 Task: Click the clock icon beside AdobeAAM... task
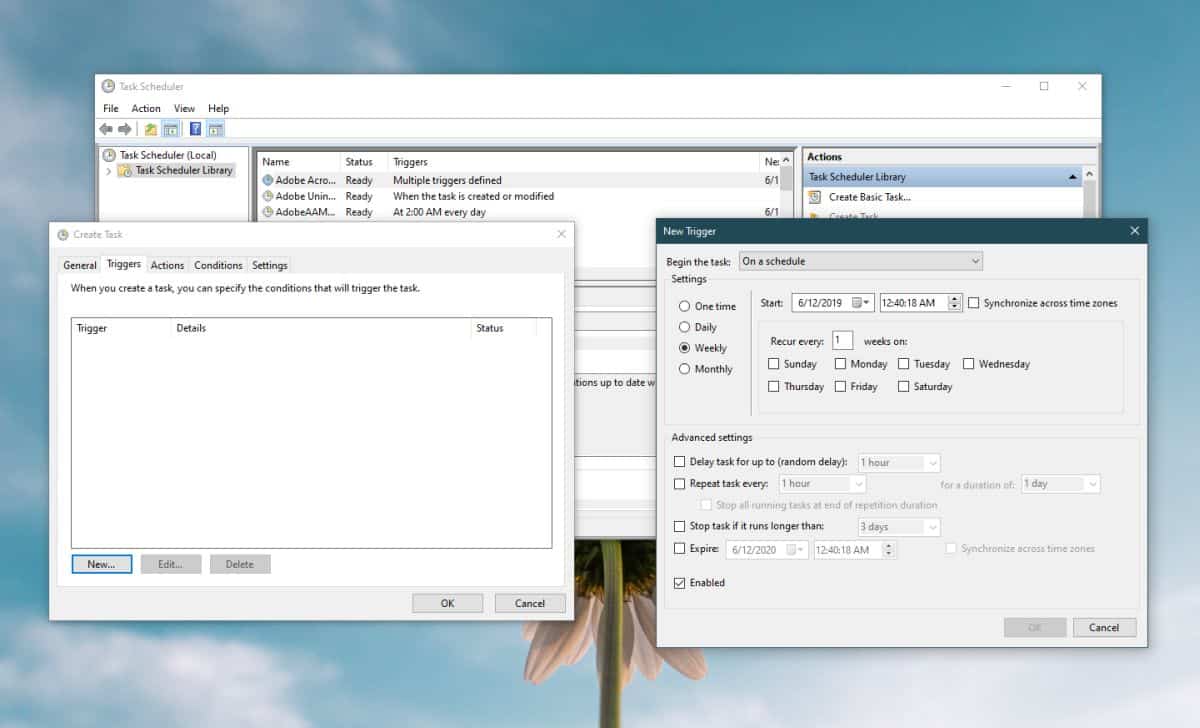pos(267,212)
